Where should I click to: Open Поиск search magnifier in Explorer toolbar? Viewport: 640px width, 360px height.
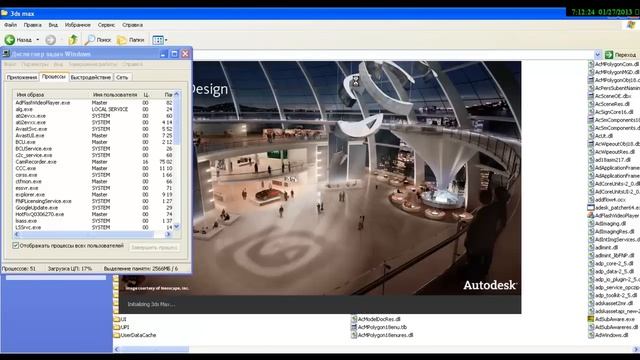coord(89,40)
